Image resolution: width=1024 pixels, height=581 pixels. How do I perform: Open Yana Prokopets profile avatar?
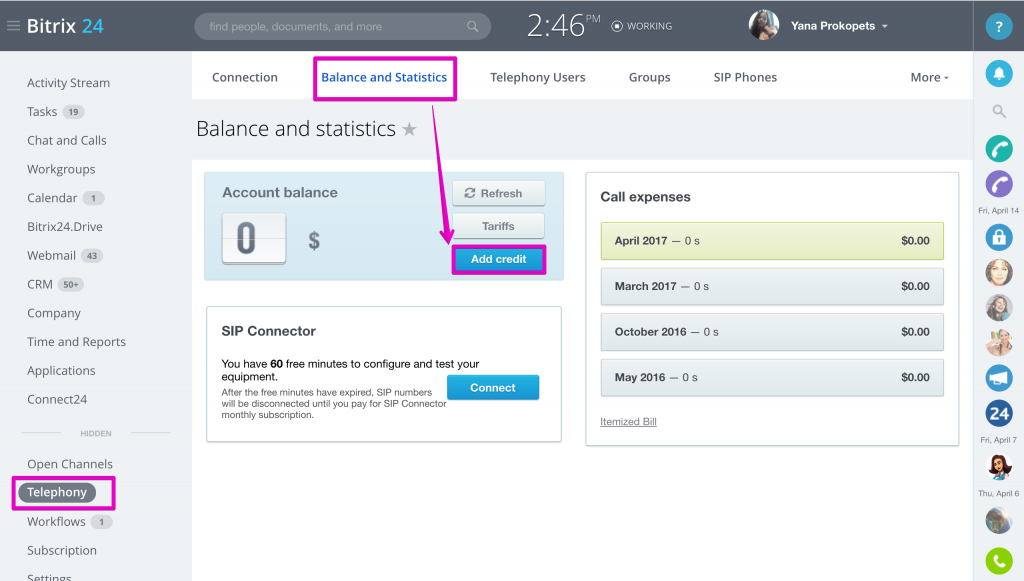coord(763,25)
